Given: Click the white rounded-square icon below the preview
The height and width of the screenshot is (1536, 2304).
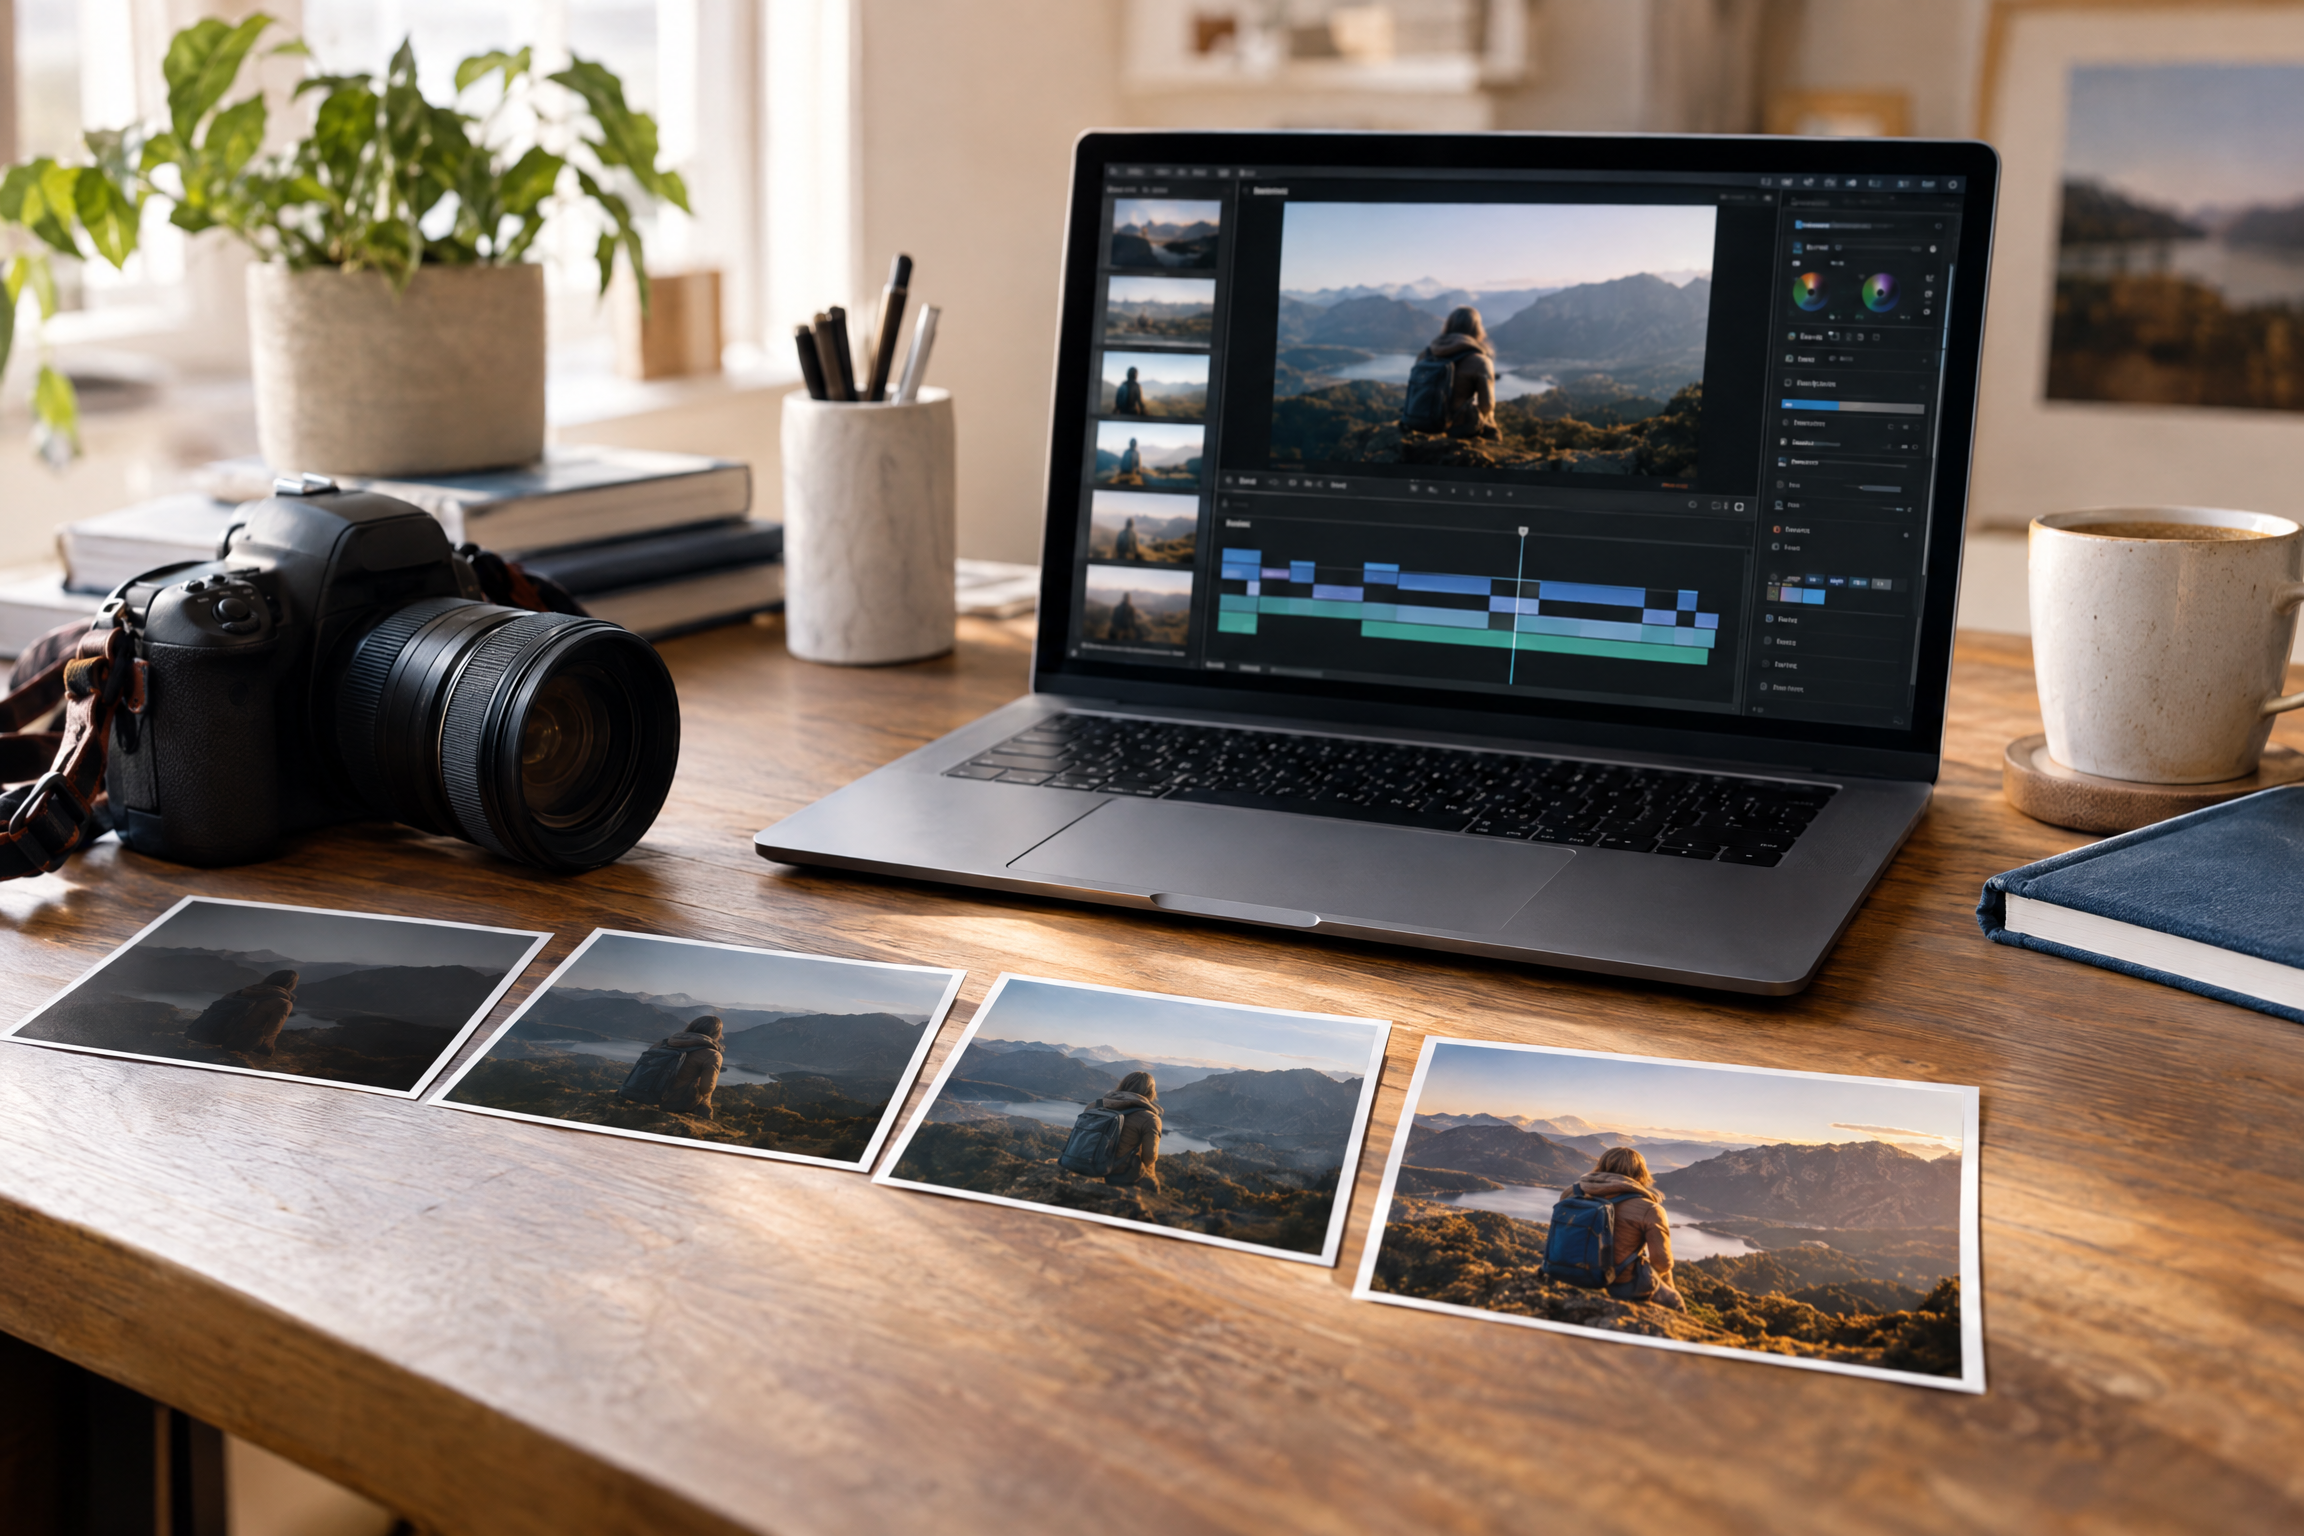Looking at the screenshot, I should pyautogui.click(x=1739, y=507).
